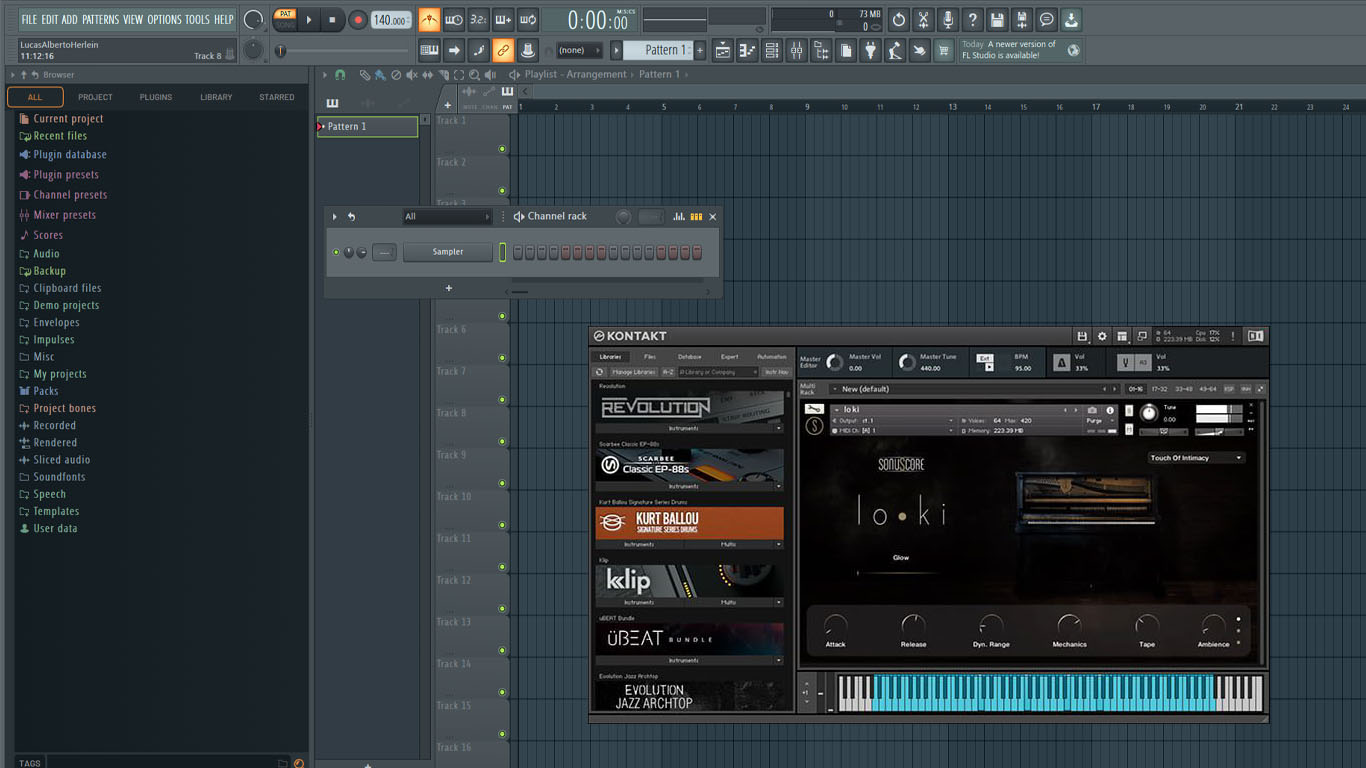Click the loki instrument snapshot camera icon

pos(1092,410)
